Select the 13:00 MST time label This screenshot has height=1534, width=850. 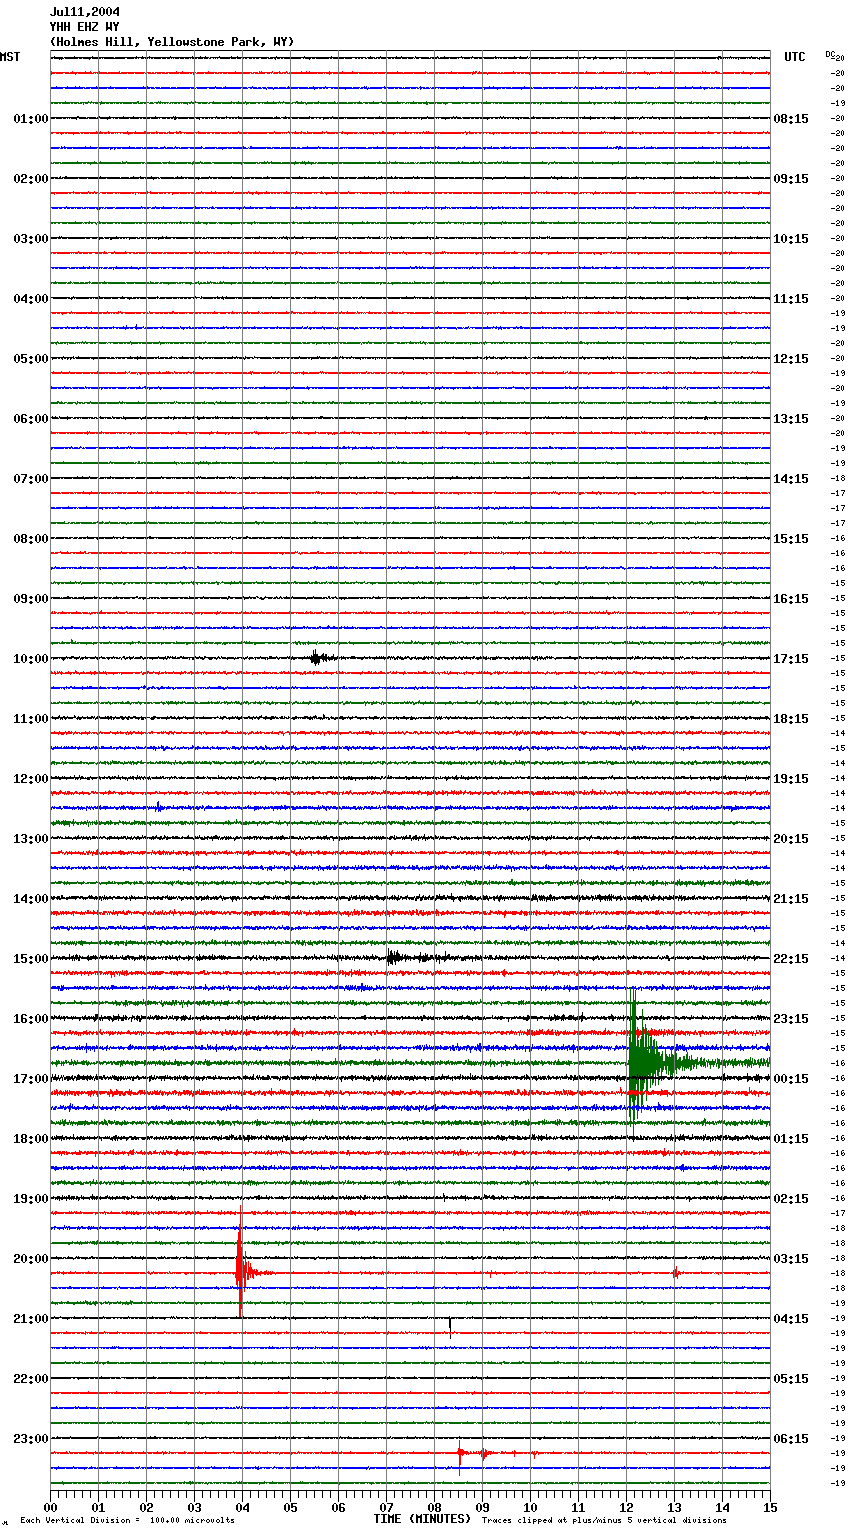(30, 839)
